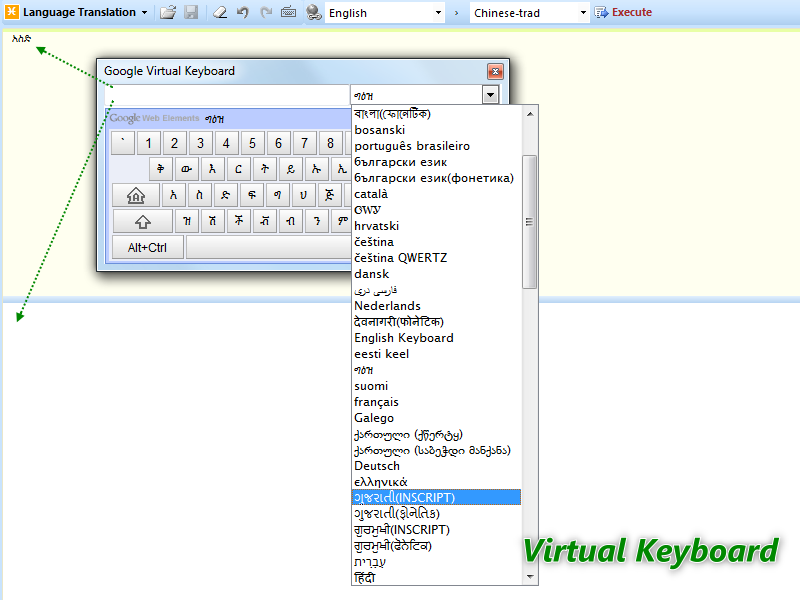Click the virtual keyboard text input field
The image size is (800, 600).
227,95
